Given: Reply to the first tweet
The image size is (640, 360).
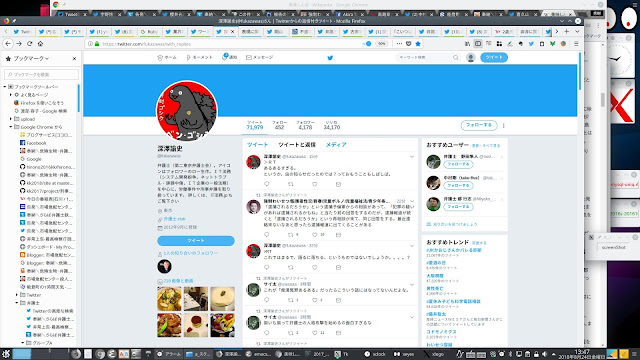Looking at the screenshot, I should 267,184.
